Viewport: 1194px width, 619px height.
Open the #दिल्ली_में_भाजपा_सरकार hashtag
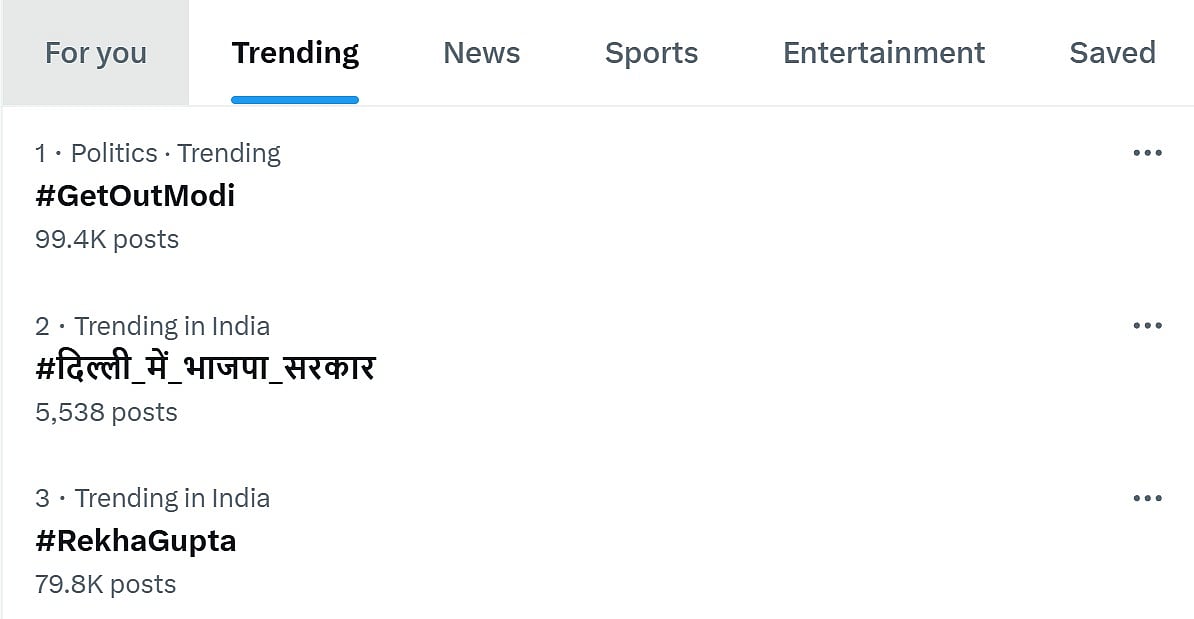205,368
